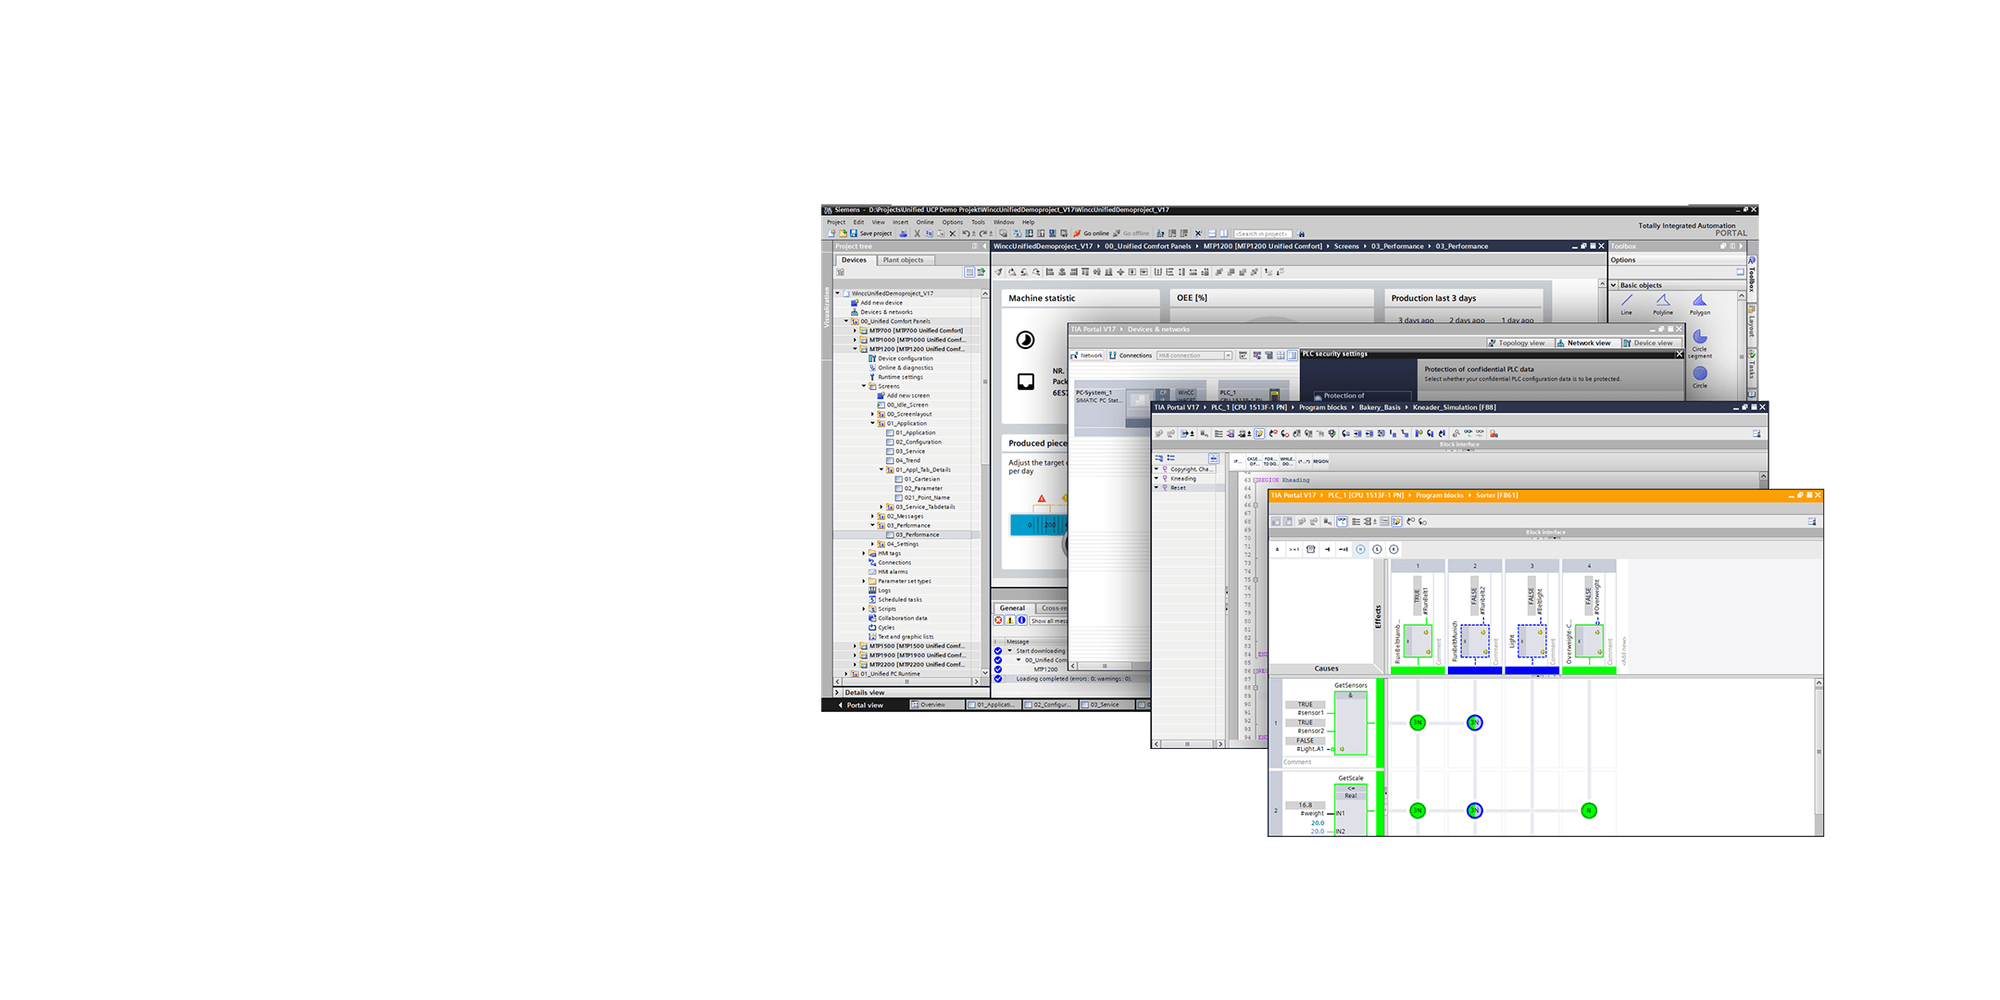
Task: Expand the MTP2200 device node
Action: (x=855, y=664)
